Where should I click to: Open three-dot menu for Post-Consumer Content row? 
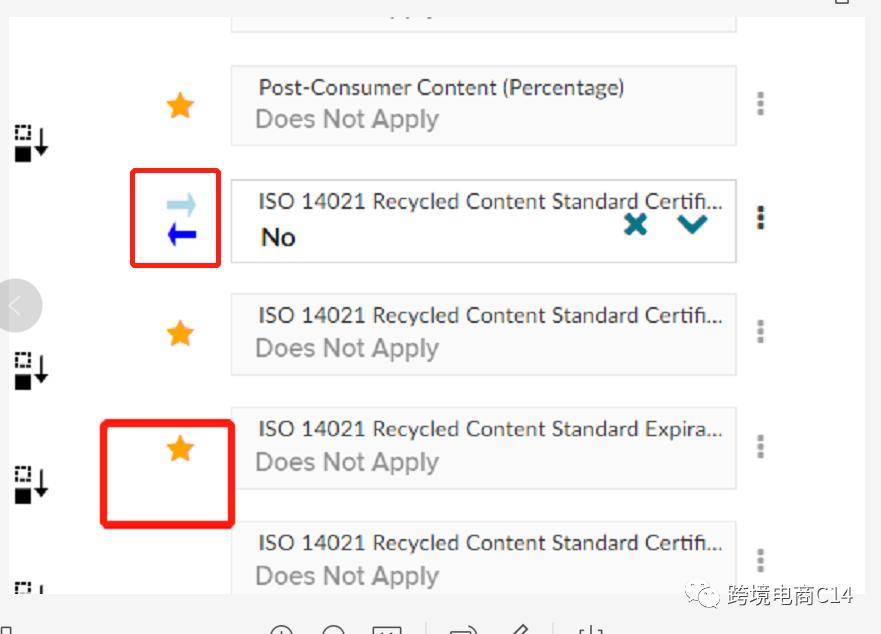pos(761,103)
